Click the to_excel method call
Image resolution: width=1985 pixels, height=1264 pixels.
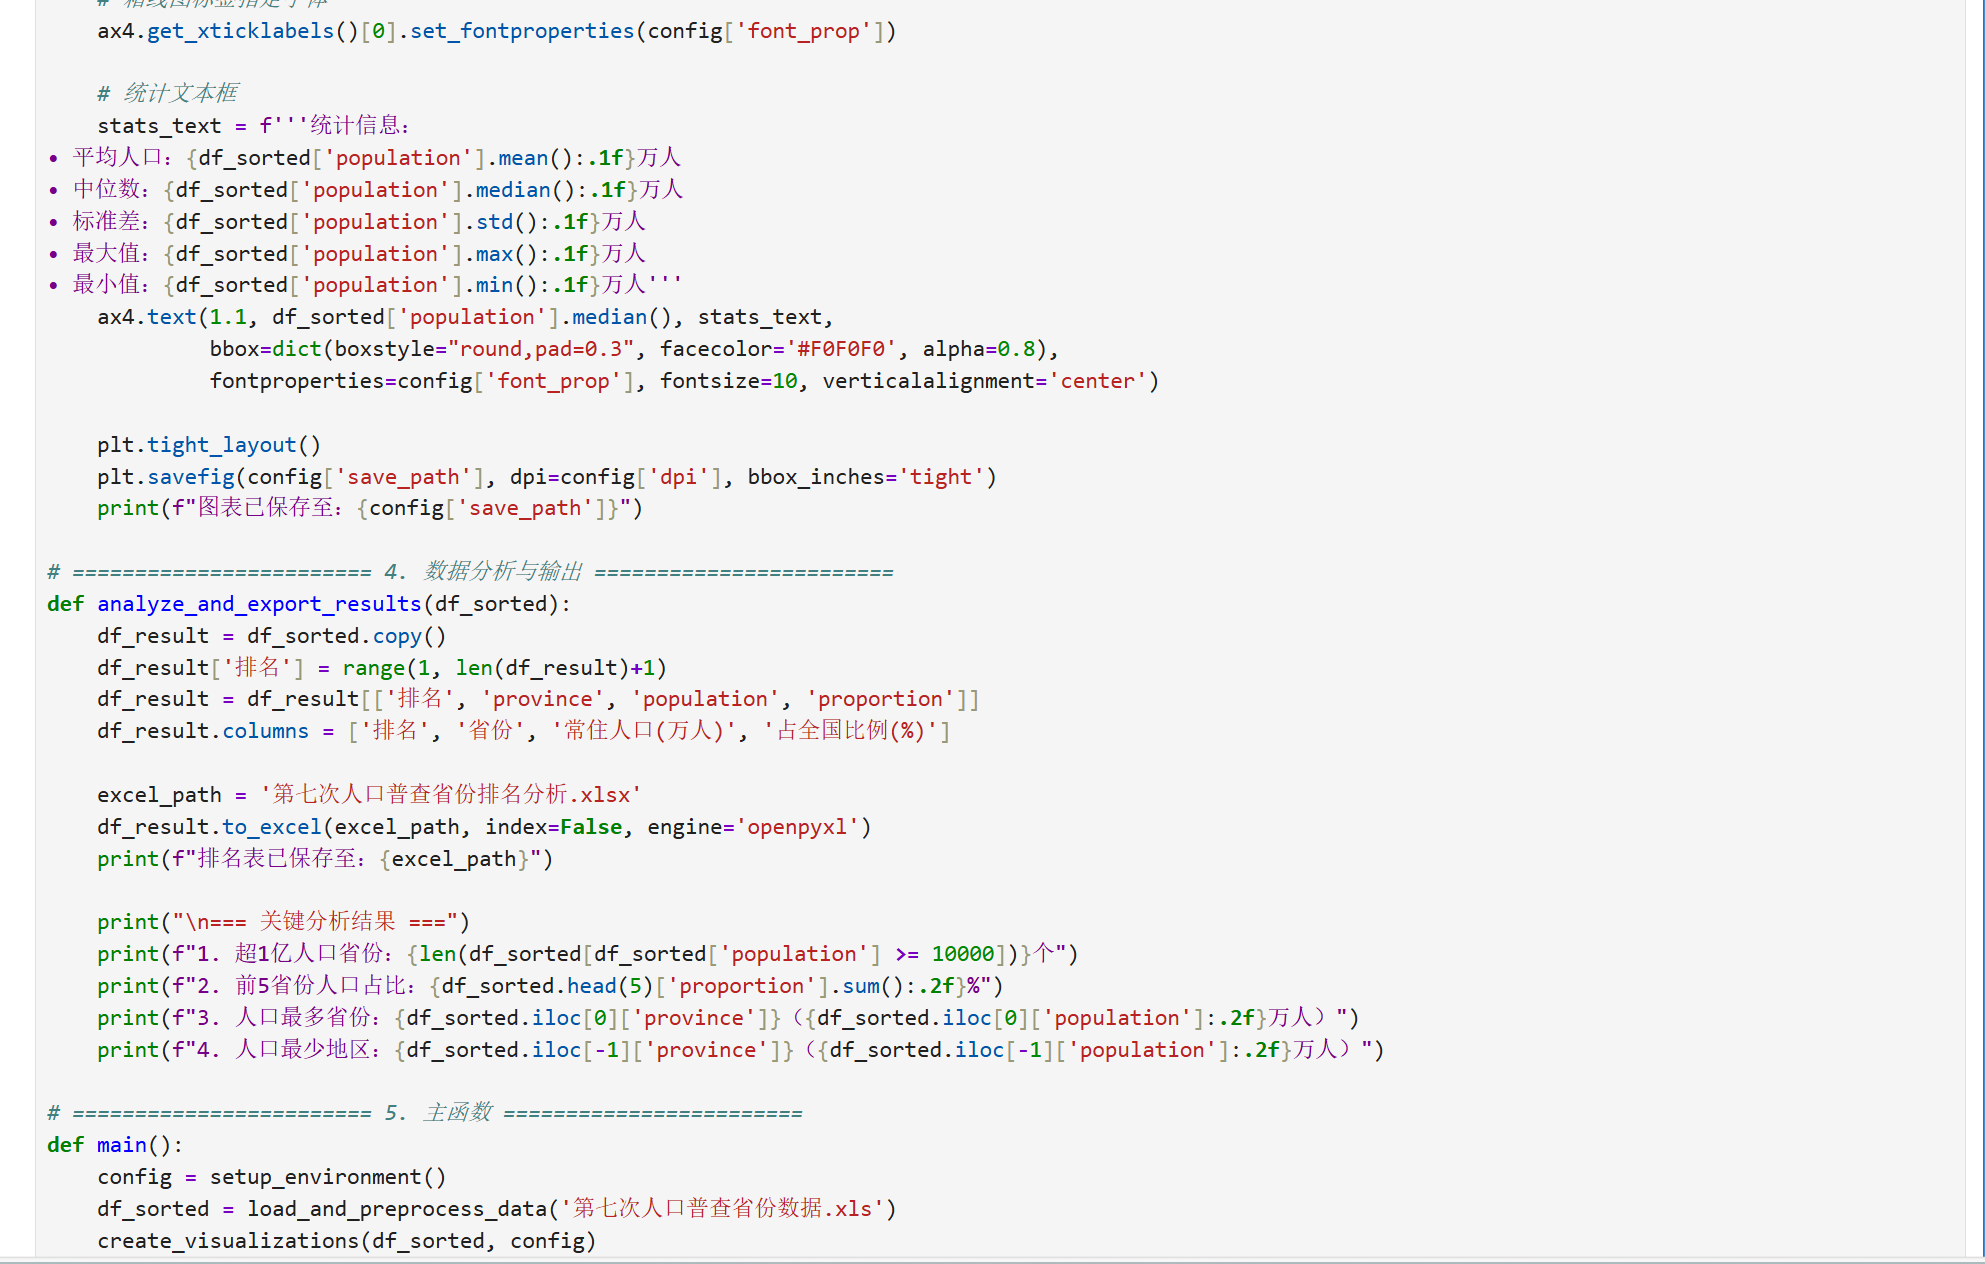click(271, 827)
